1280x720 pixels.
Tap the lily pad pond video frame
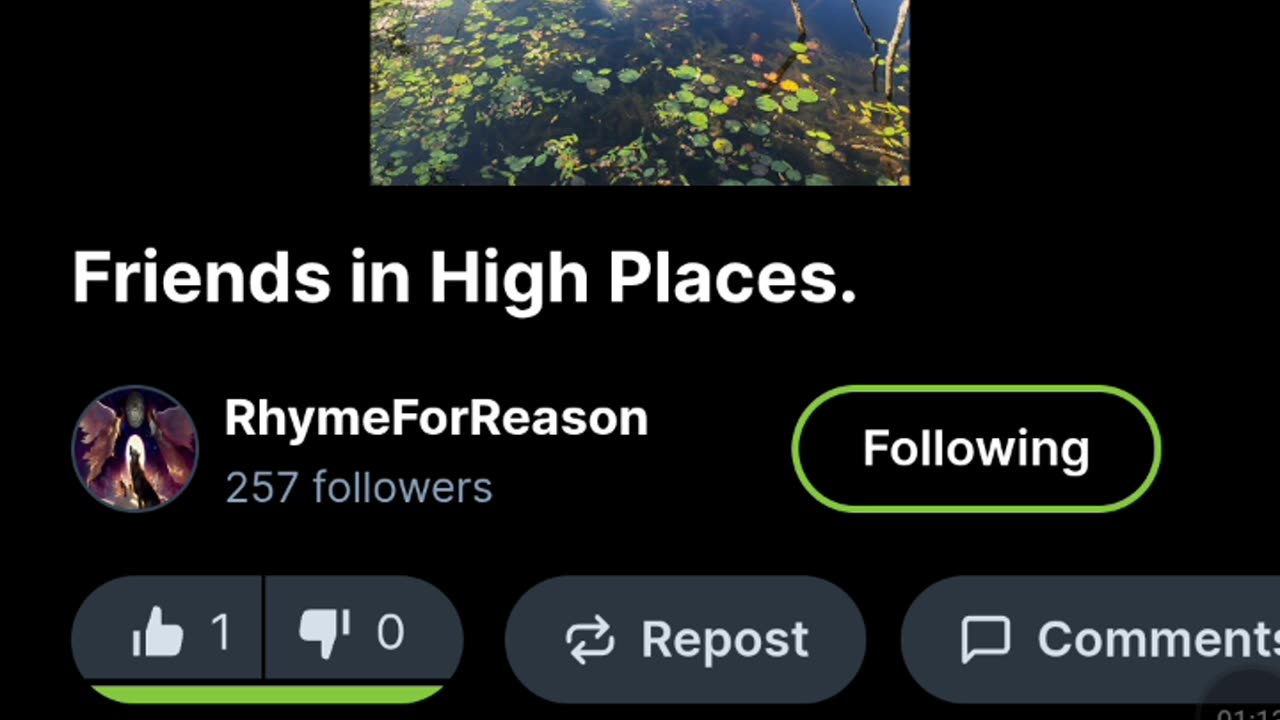(x=640, y=92)
